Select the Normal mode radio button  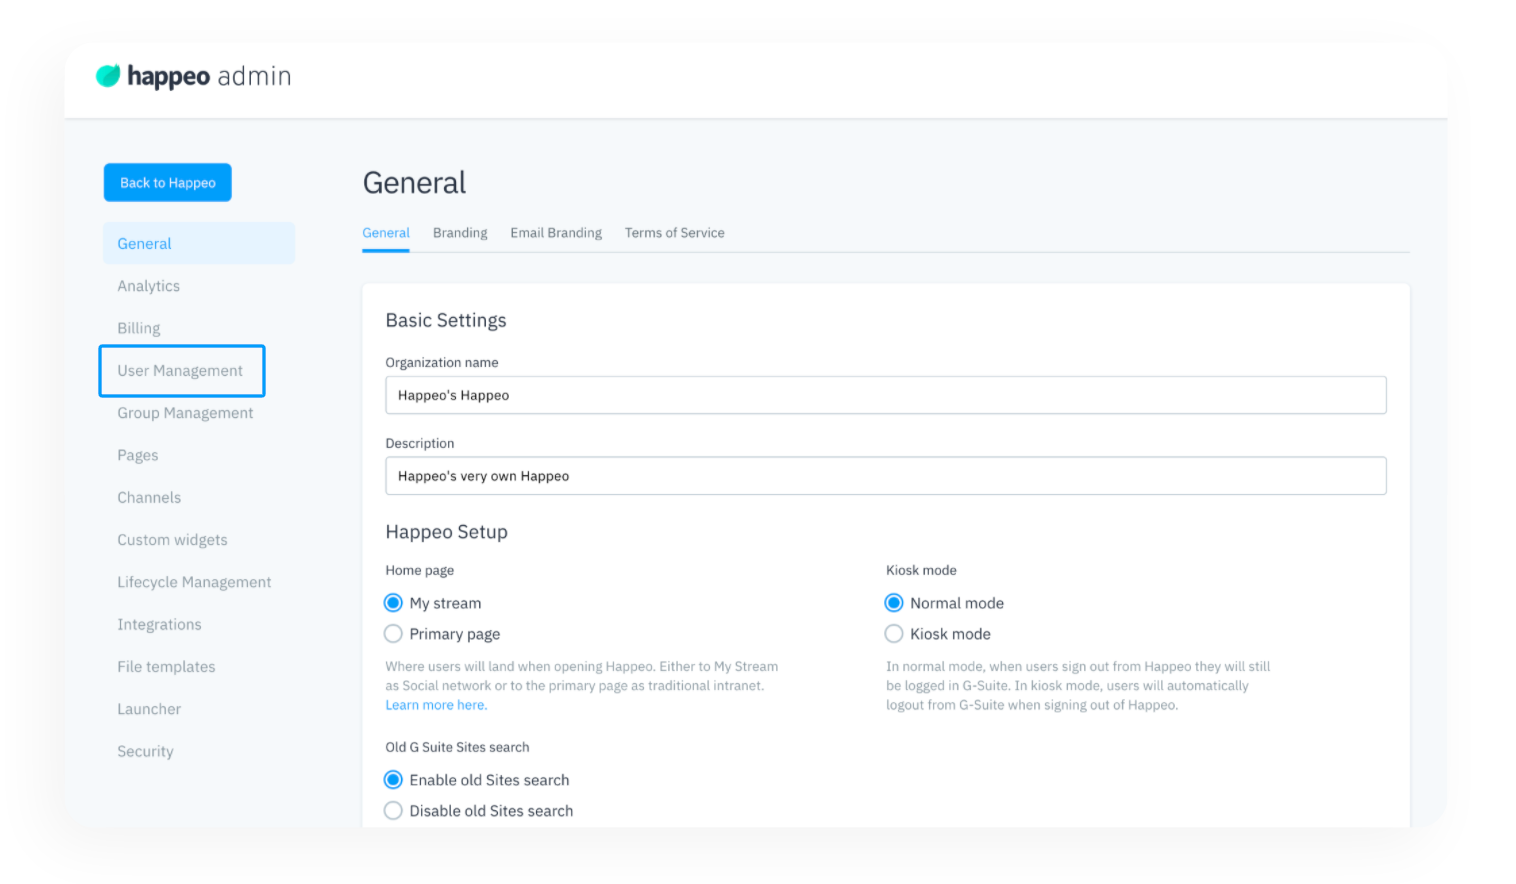894,603
